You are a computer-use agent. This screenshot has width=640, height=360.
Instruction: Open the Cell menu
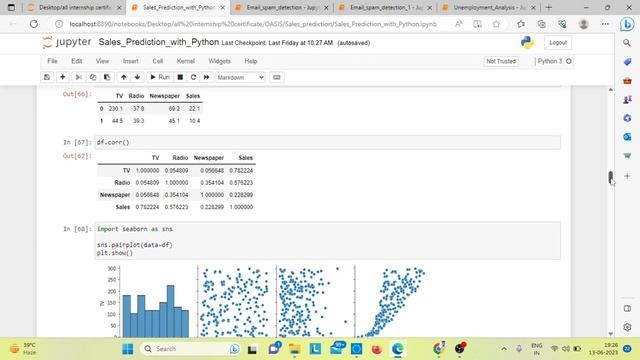(158, 61)
